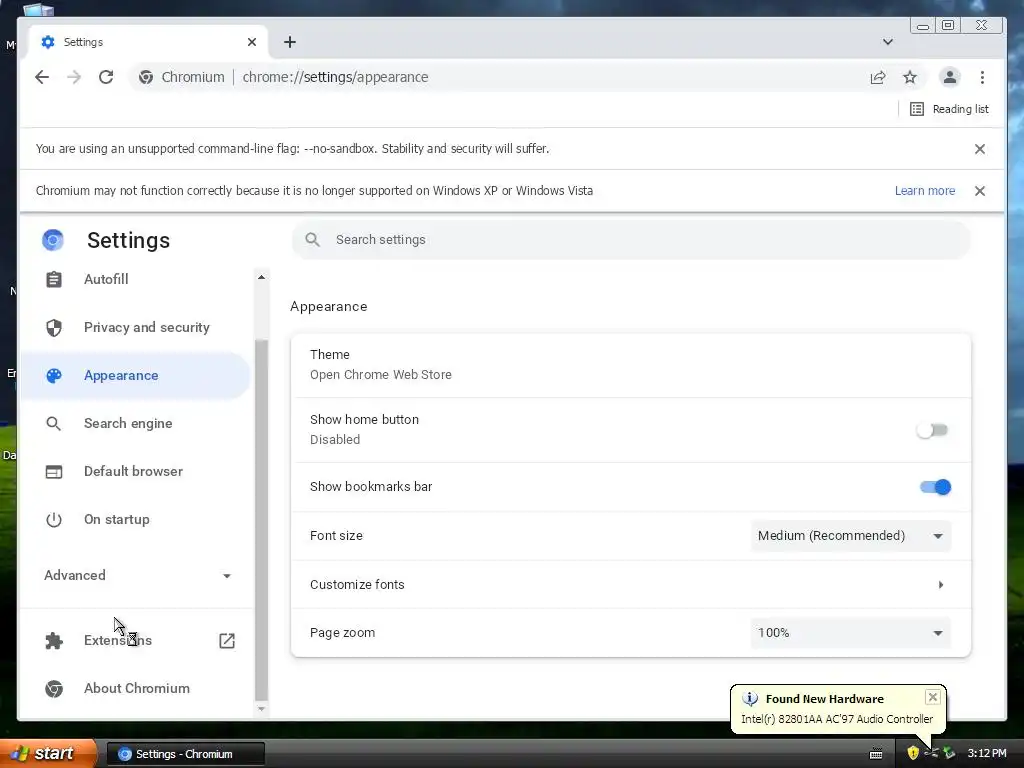Click the taskbar clock showing 3:12 PM
The width and height of the screenshot is (1024, 768).
pos(986,754)
